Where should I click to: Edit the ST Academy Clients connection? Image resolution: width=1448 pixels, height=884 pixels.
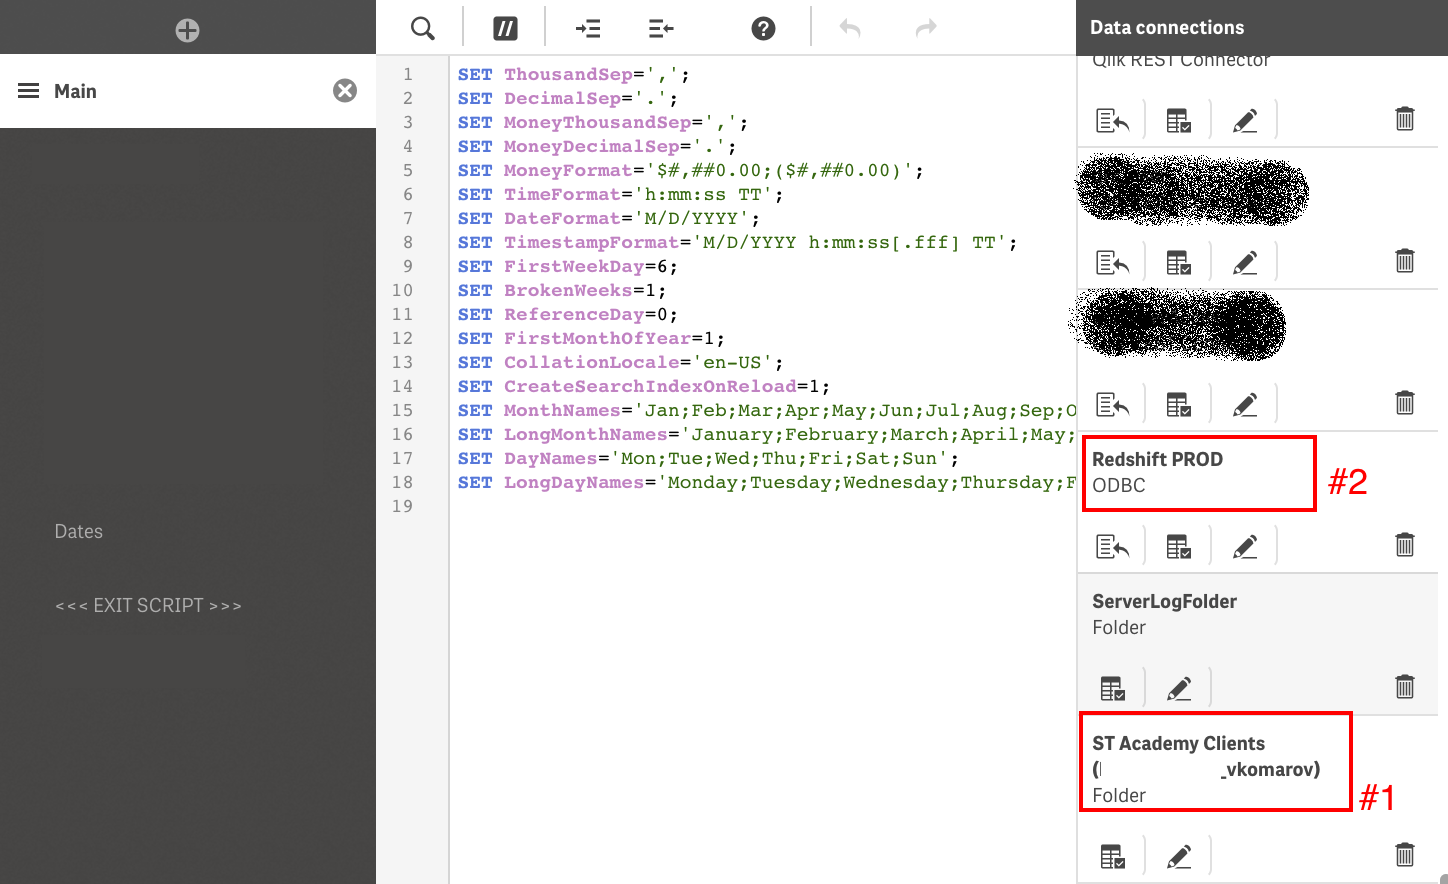click(x=1179, y=856)
